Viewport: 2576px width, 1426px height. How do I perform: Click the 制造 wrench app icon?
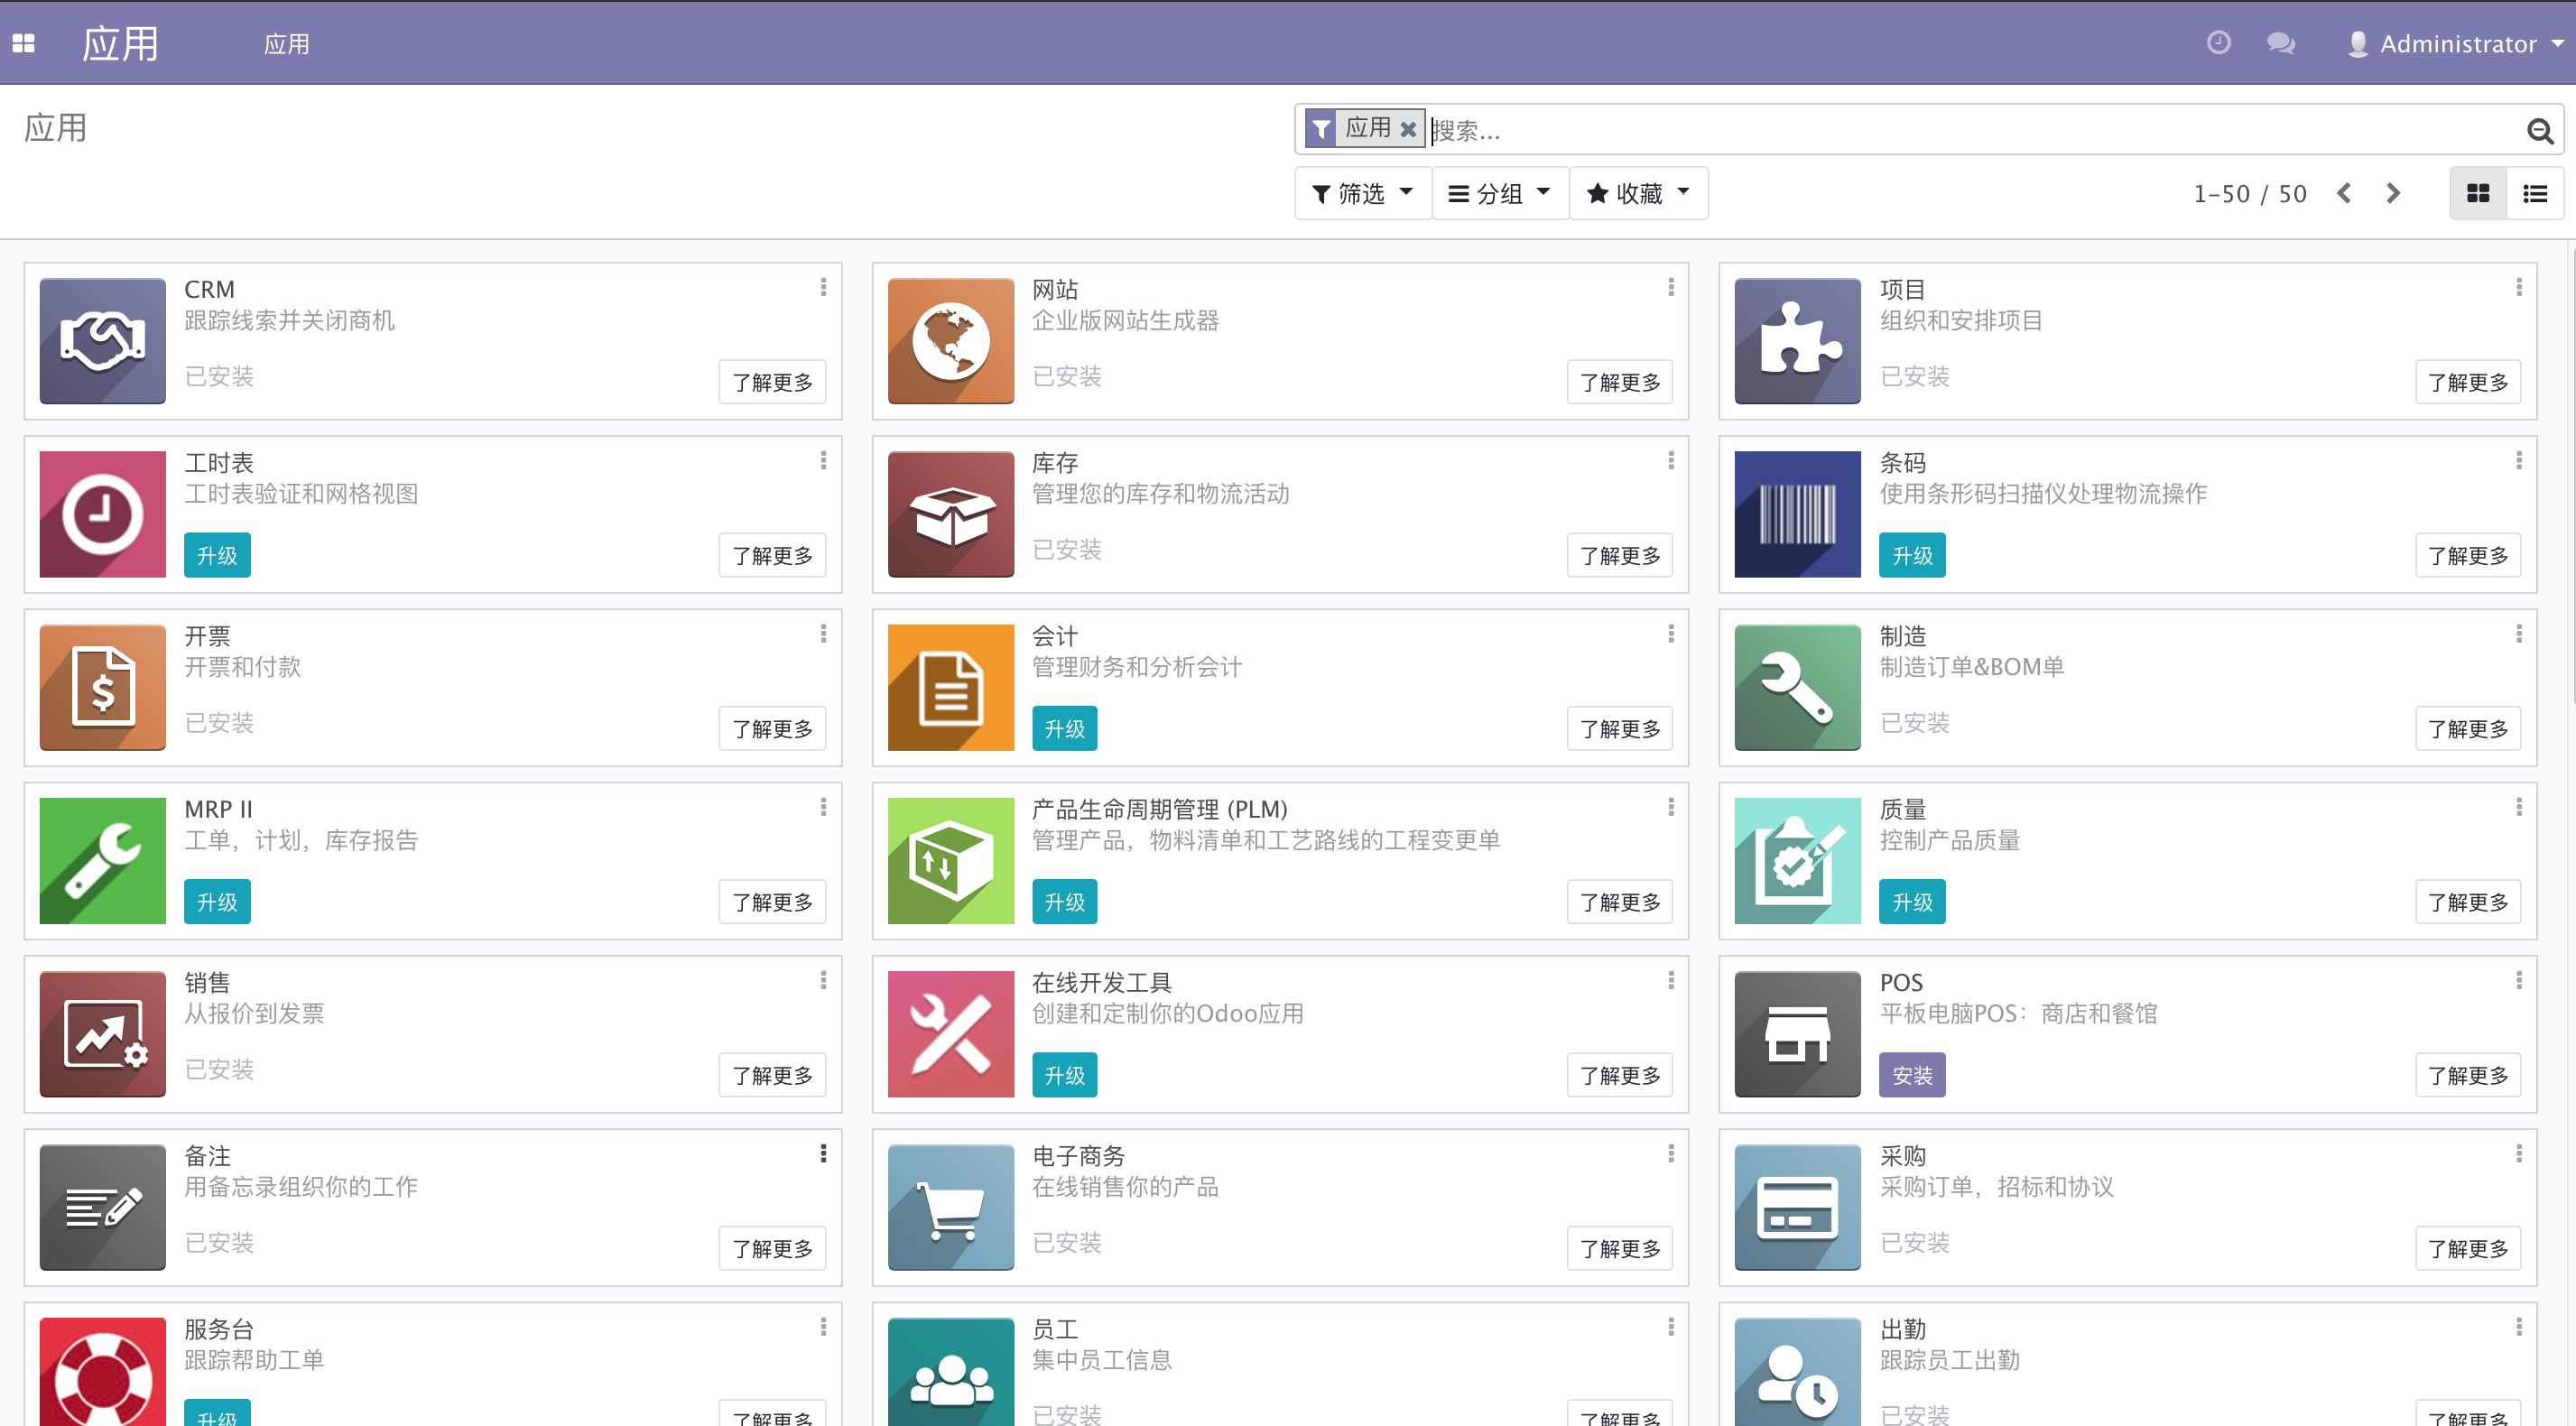[x=1797, y=687]
